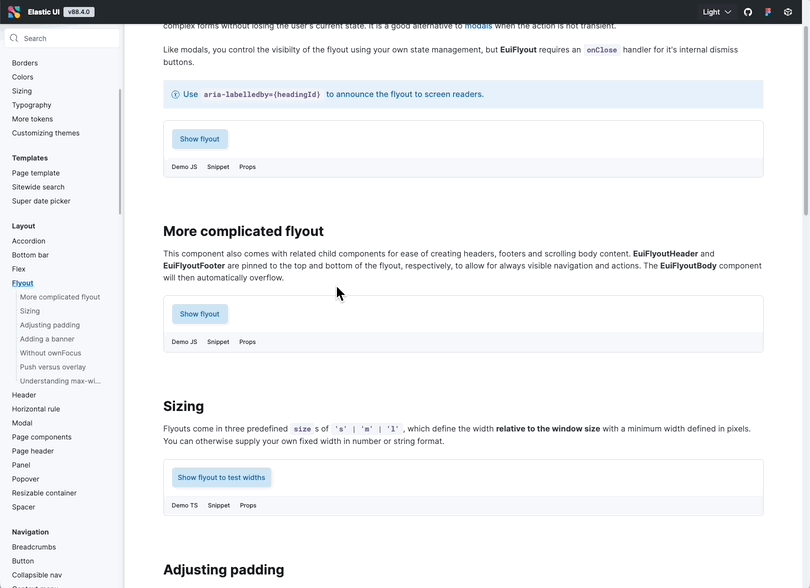
Task: Click the magnifier icon in the search bar
Action: pyautogui.click(x=14, y=37)
